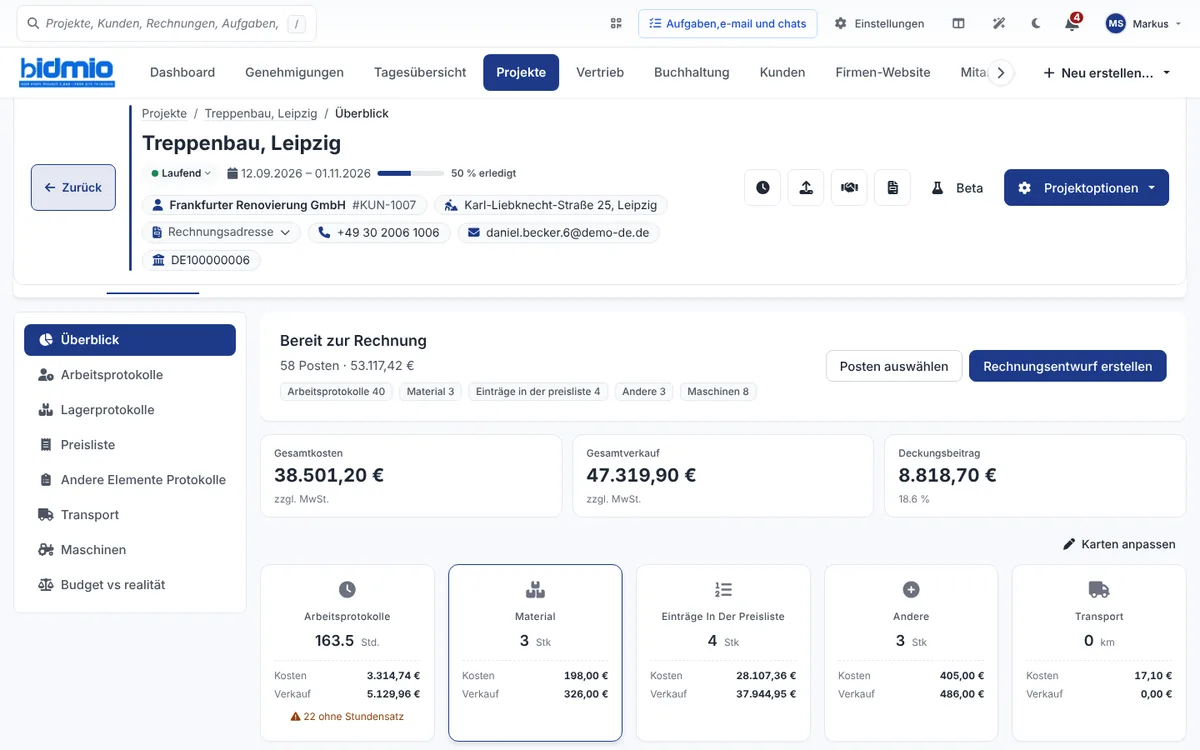Open the Neu erstellen dropdown

[1107, 73]
